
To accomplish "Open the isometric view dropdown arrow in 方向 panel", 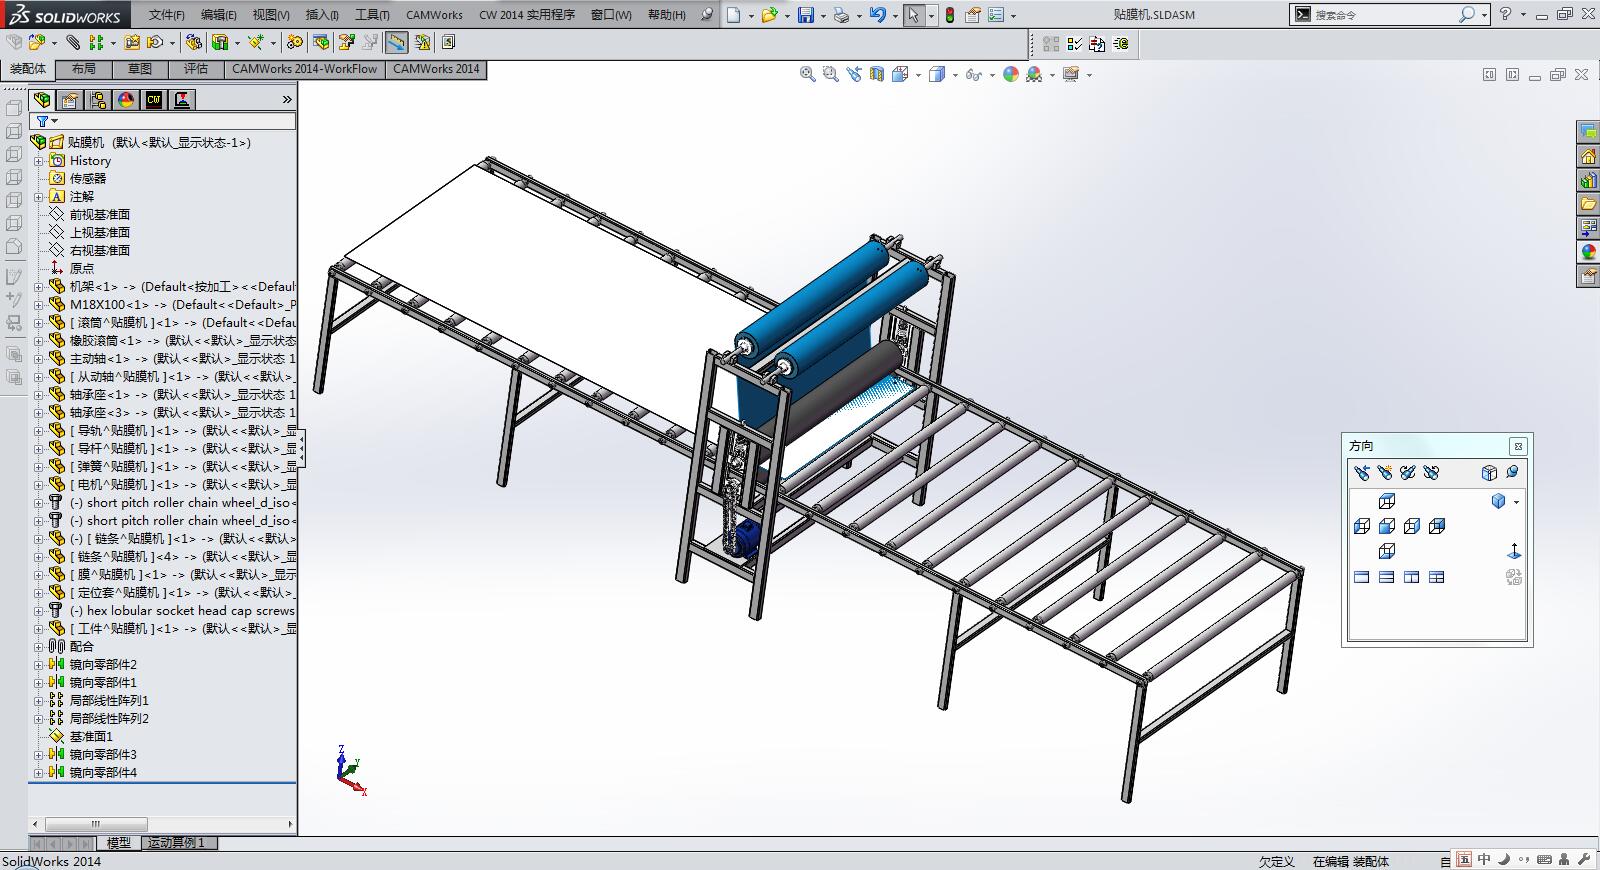I will [x=1517, y=502].
